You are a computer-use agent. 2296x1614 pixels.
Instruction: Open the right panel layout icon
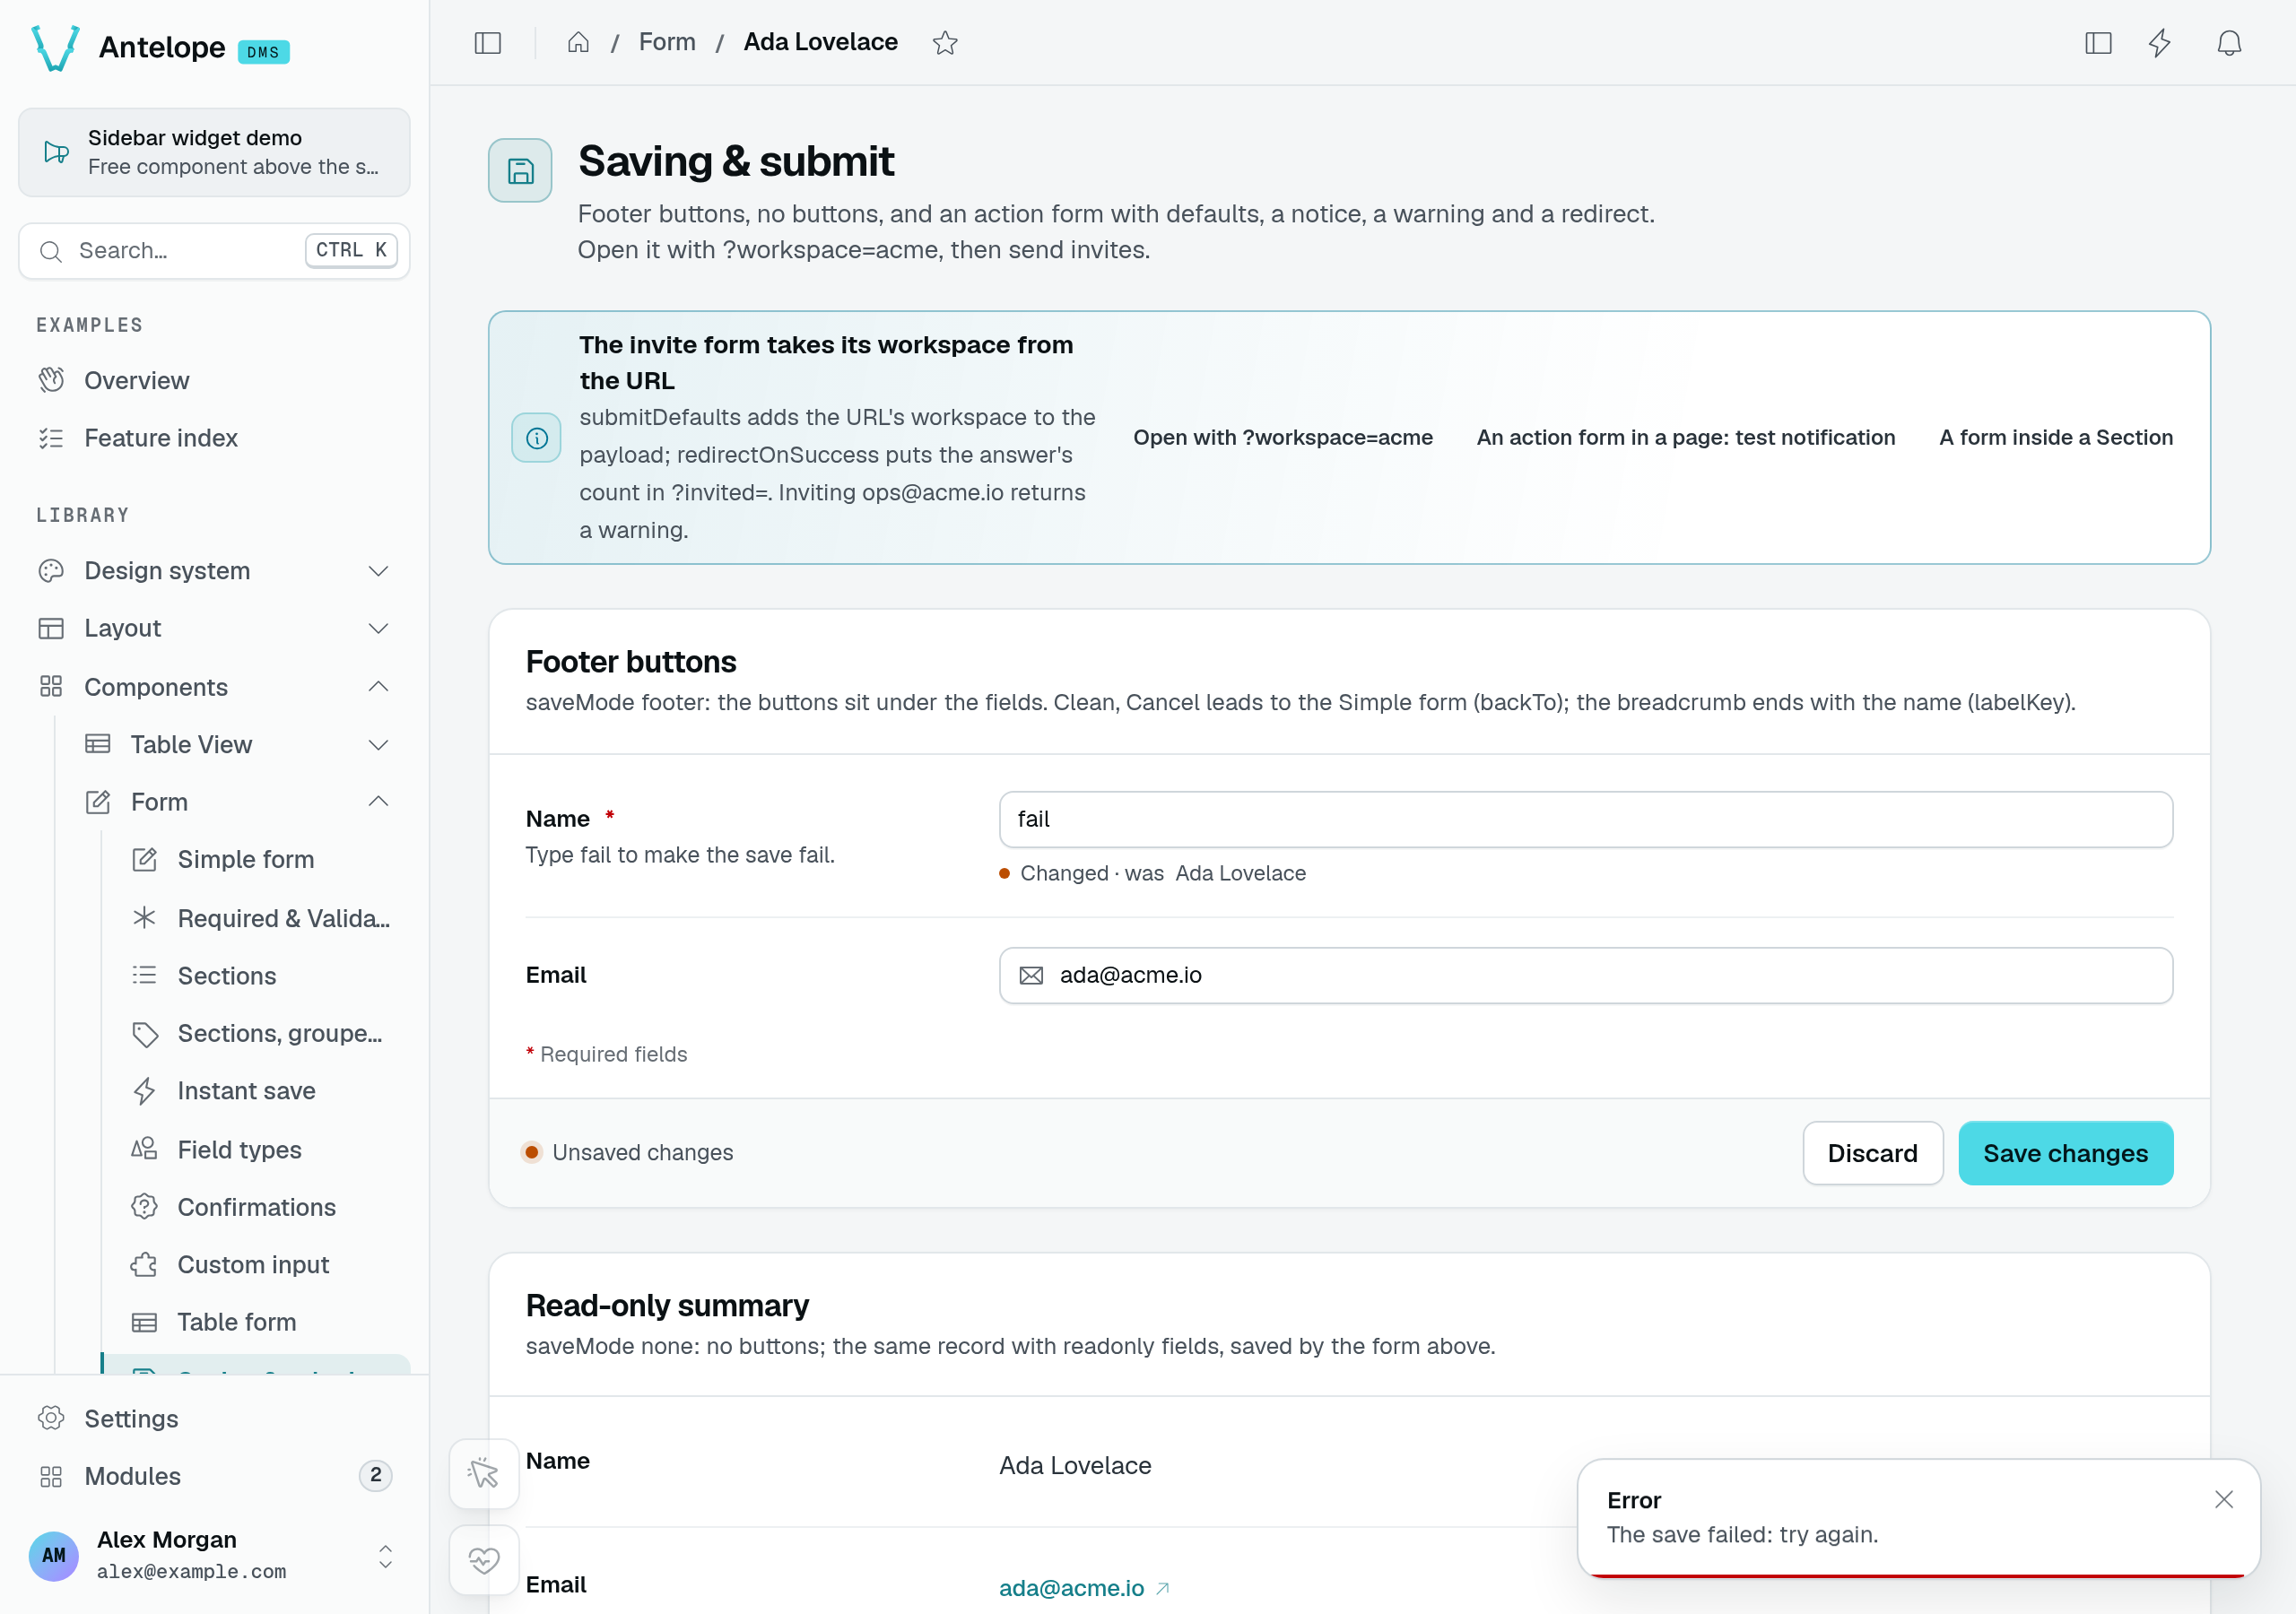coord(2098,43)
